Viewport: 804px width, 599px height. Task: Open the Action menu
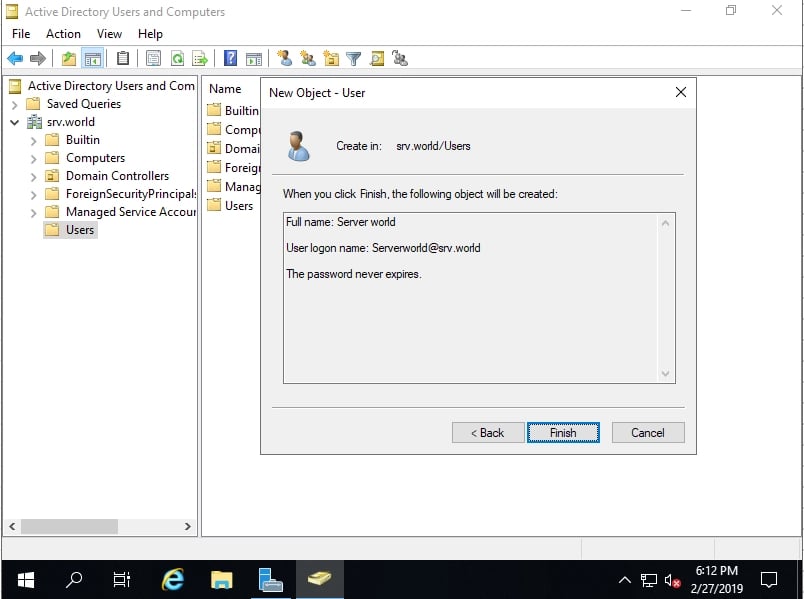pyautogui.click(x=63, y=34)
